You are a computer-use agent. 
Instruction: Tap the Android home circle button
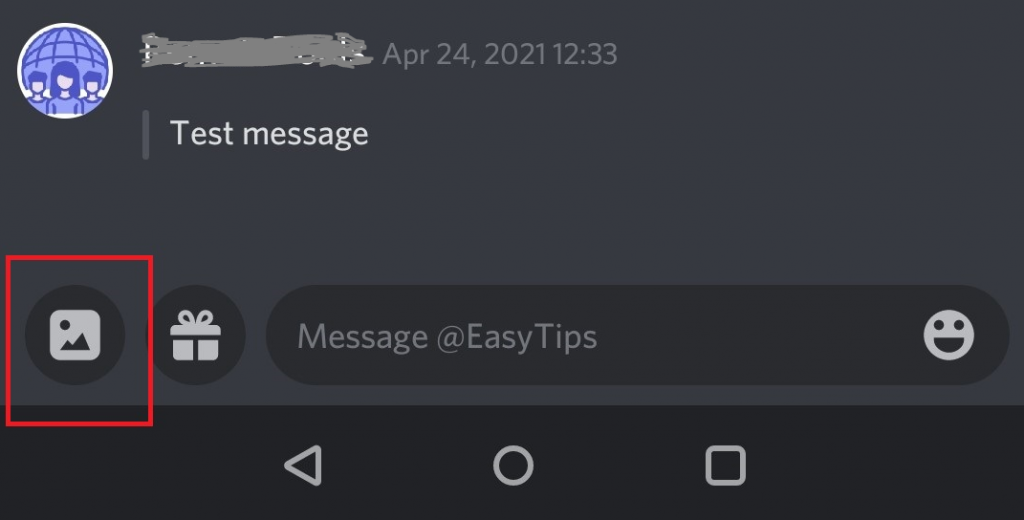(513, 466)
